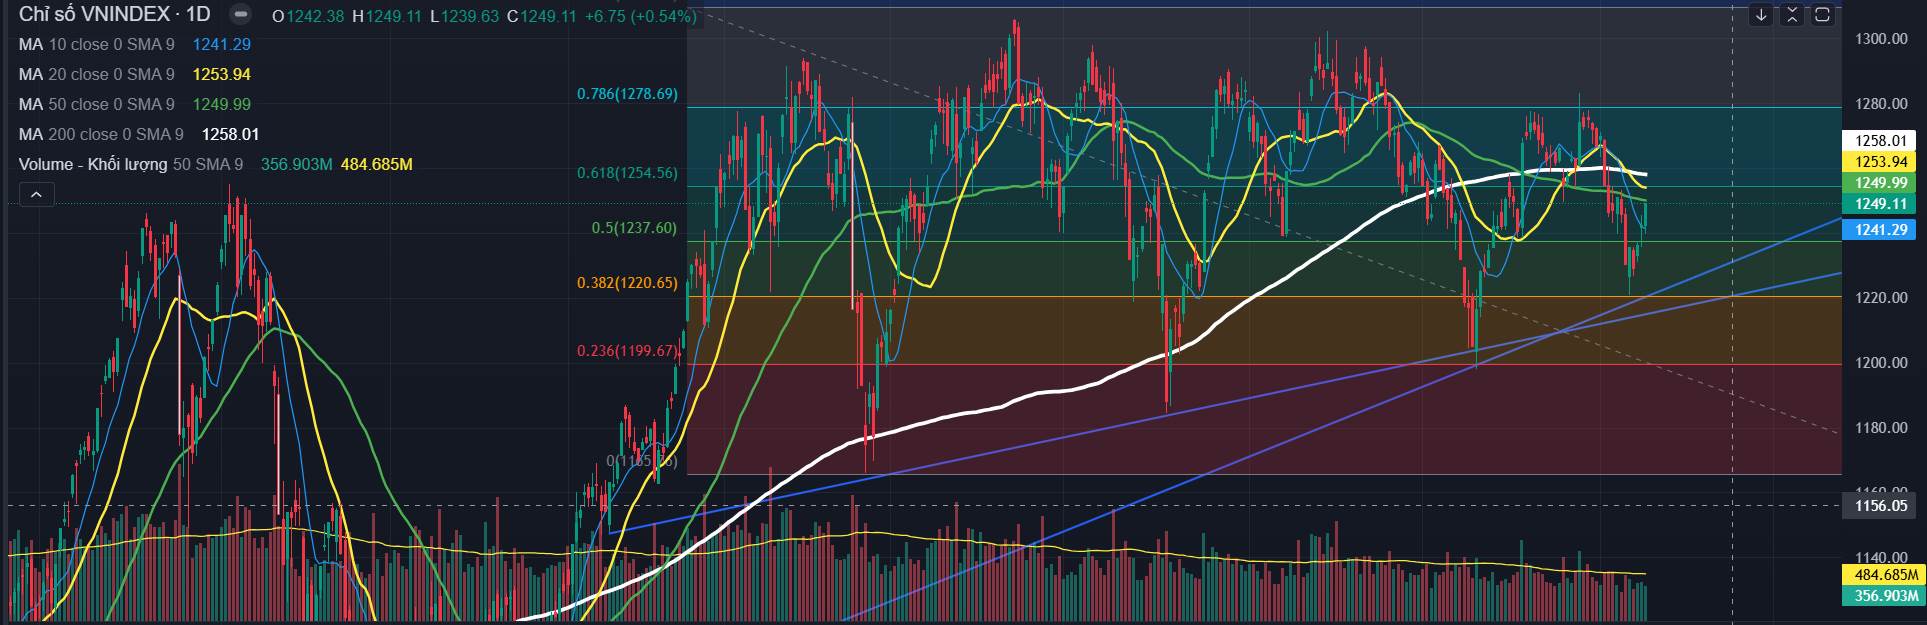Select Fibonacci level label 0.382(1220.65)

[x=627, y=283]
